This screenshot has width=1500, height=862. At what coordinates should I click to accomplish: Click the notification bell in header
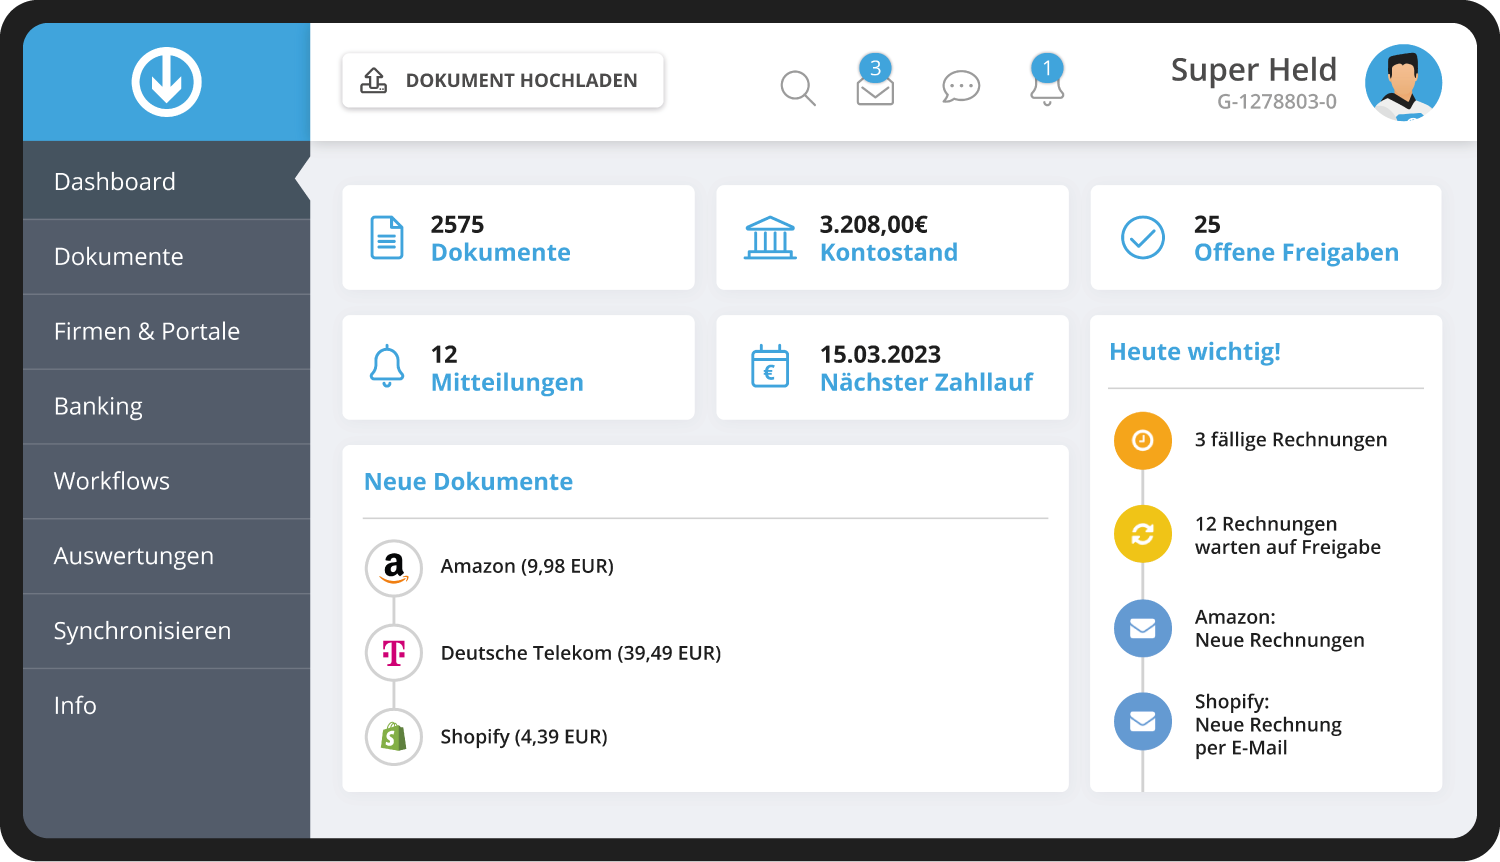(1047, 86)
